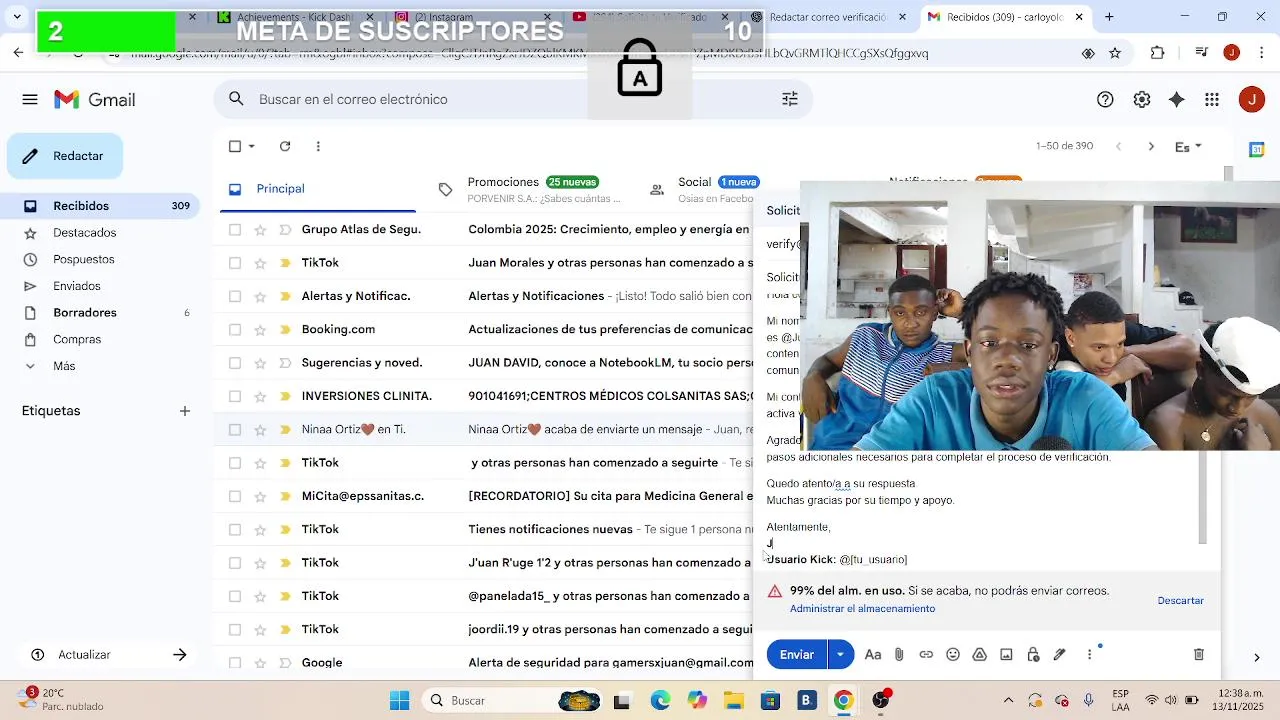This screenshot has width=1280, height=720.
Task: Insert an emoji in the message
Action: pos(953,654)
